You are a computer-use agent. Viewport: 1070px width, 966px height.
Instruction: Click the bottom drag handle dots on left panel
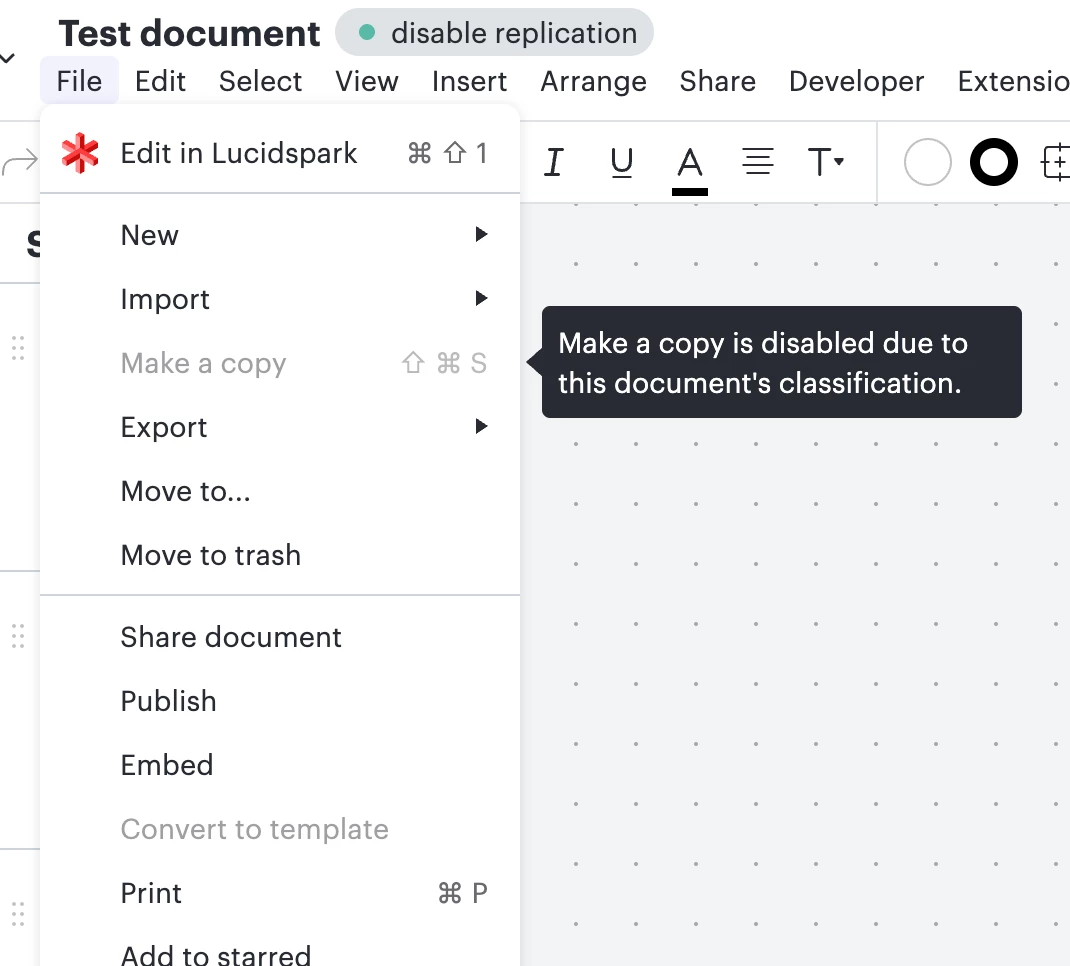[18, 913]
